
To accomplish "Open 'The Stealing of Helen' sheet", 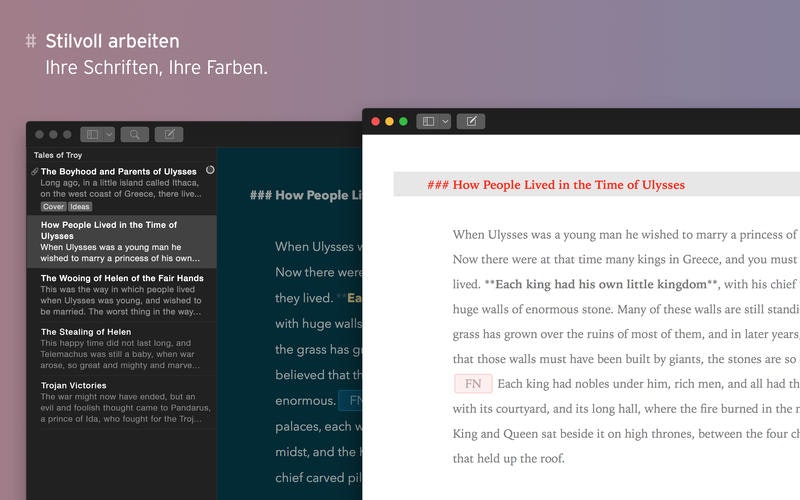I will (x=122, y=348).
